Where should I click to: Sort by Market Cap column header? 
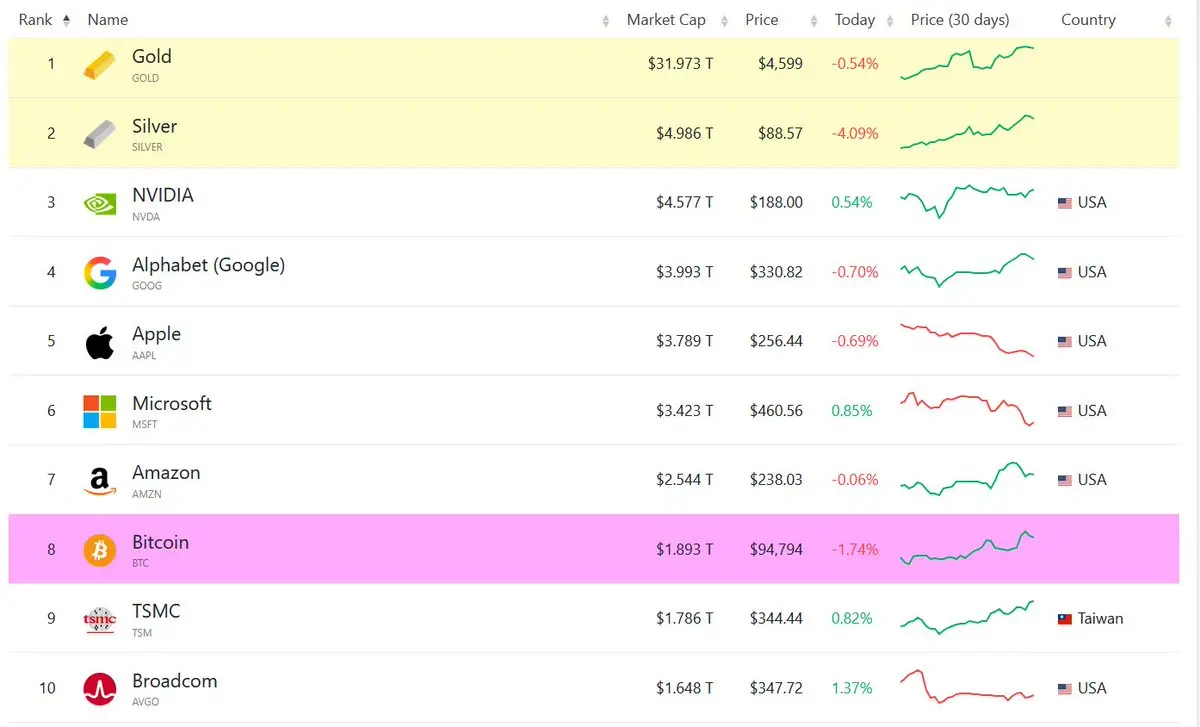666,20
